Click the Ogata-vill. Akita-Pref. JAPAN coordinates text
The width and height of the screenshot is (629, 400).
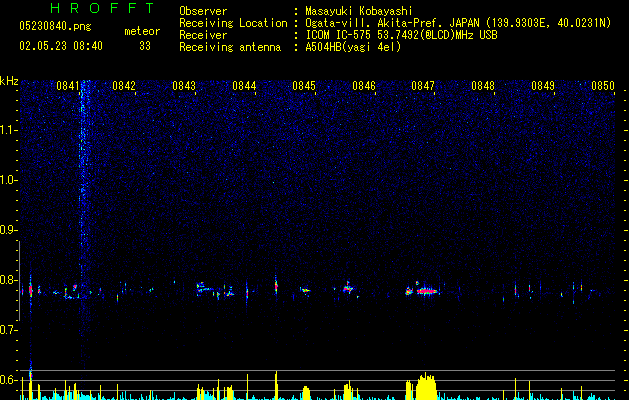(458, 23)
